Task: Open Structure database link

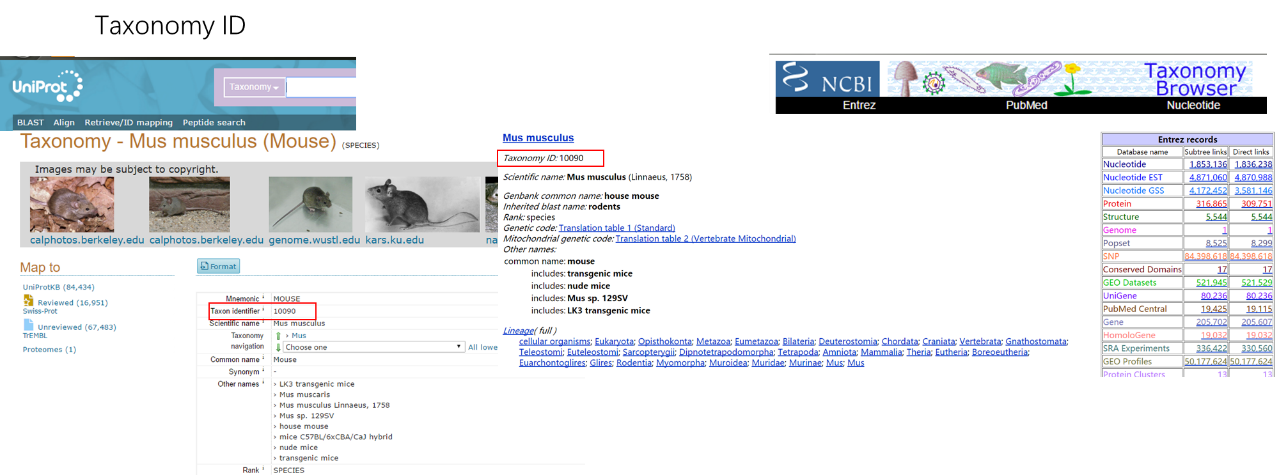Action: (1121, 216)
